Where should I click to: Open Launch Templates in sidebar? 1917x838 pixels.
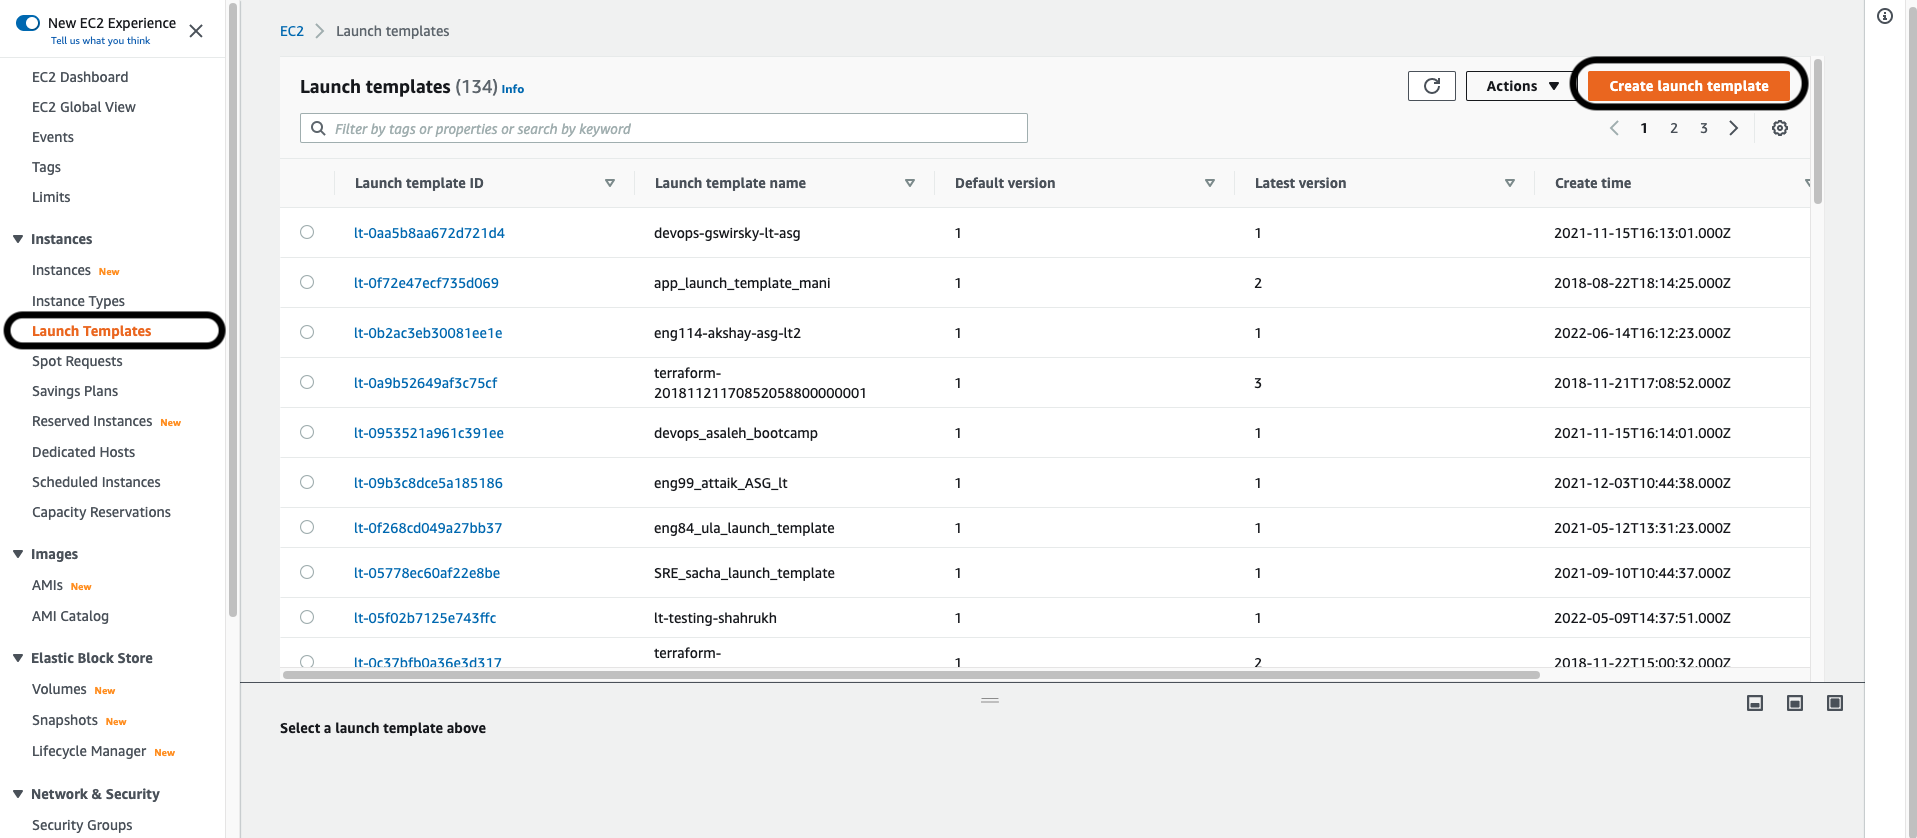(92, 331)
